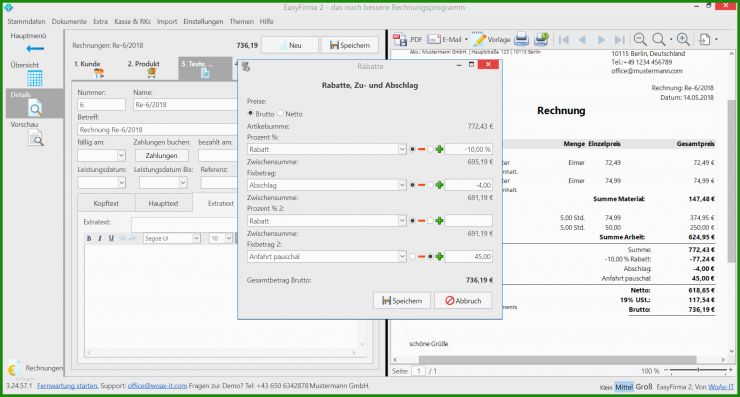This screenshot has width=740, height=397.
Task: Select plus radio in Fixbetrag 2 row
Action: (x=430, y=256)
